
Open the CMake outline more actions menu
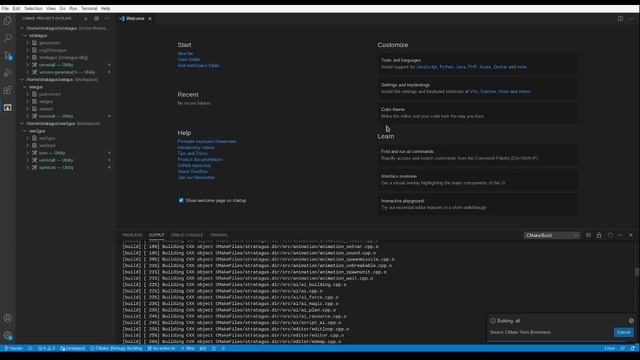[107, 18]
